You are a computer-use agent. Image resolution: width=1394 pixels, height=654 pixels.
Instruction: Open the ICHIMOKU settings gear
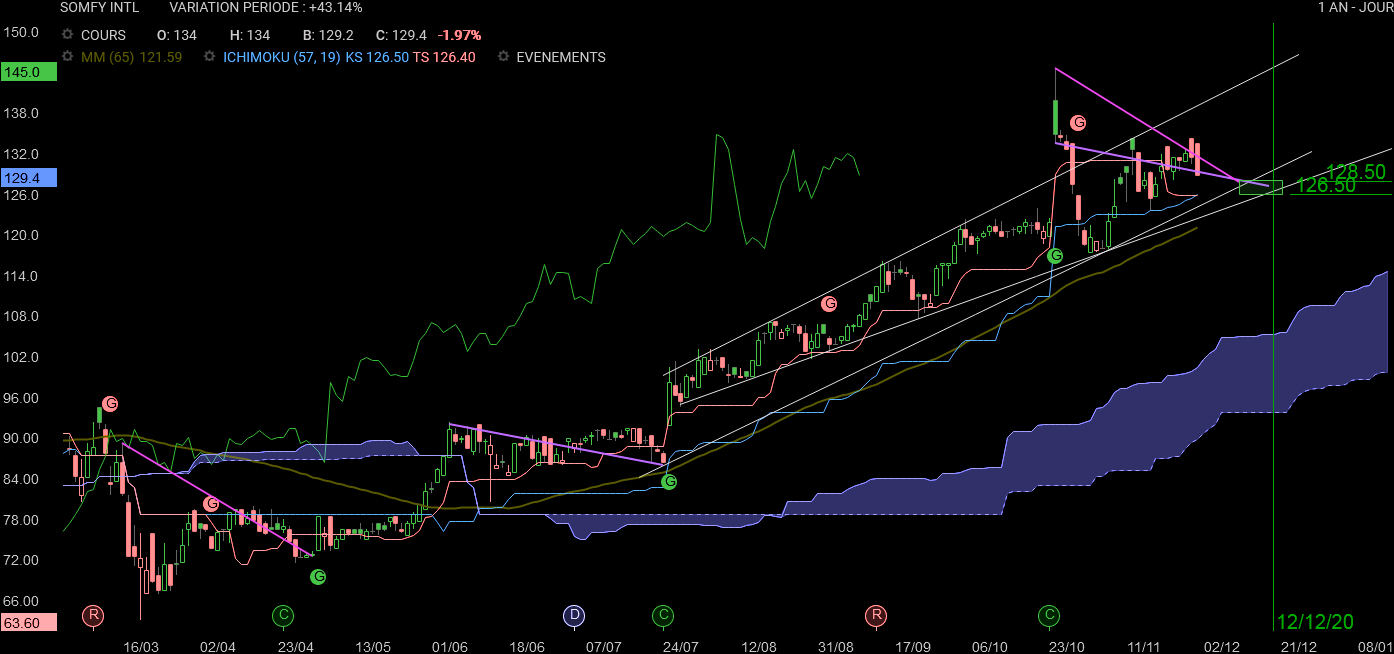[209, 57]
